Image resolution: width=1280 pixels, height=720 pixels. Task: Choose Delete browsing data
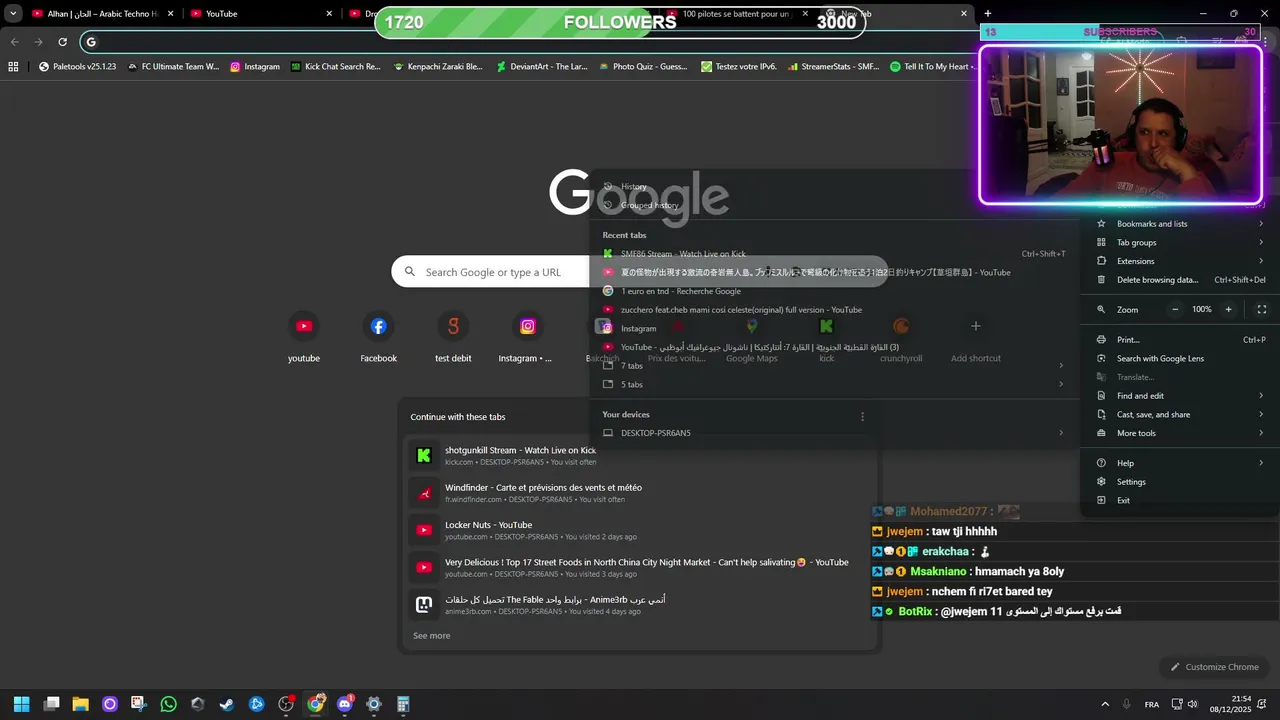[x=1180, y=280]
